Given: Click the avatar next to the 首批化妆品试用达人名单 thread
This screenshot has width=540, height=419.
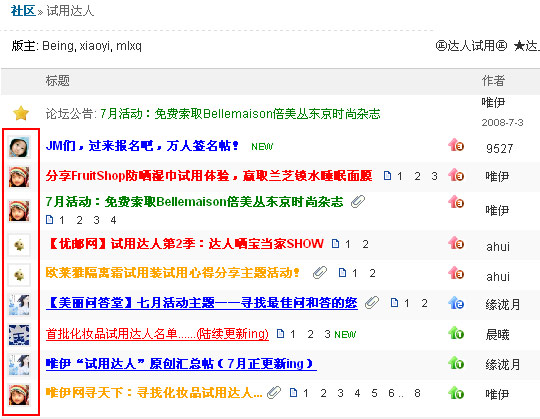Looking at the screenshot, I should (x=19, y=335).
